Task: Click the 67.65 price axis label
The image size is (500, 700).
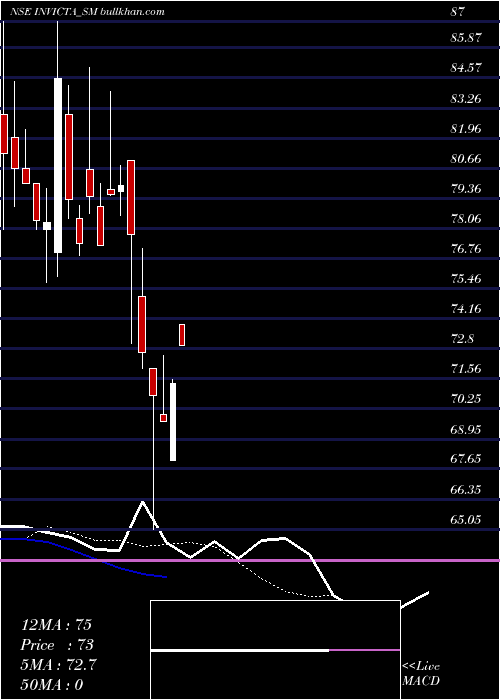Action: click(466, 459)
